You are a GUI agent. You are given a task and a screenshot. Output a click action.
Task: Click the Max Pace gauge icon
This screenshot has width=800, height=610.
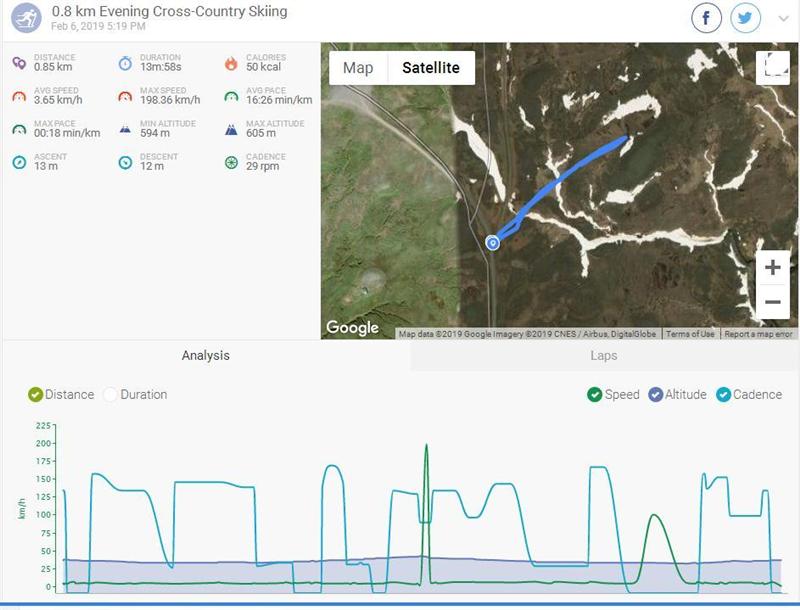click(19, 130)
